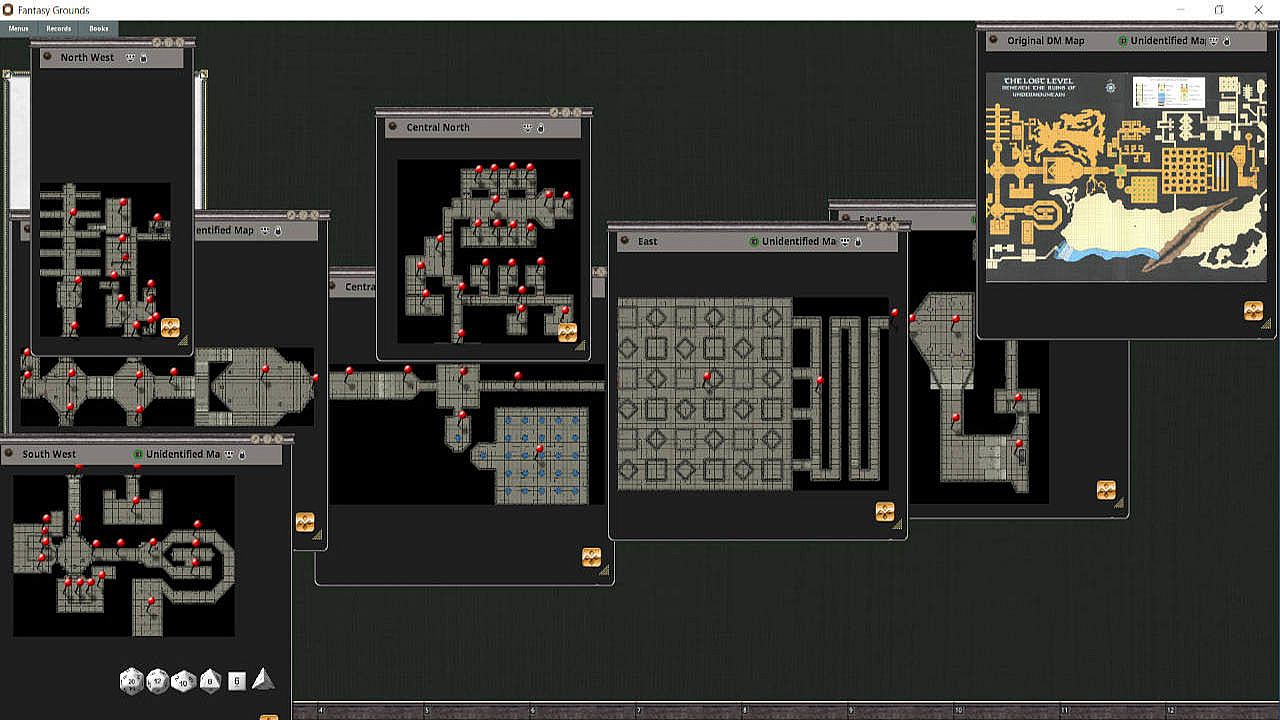Toggle the lock on Central North map

[540, 128]
